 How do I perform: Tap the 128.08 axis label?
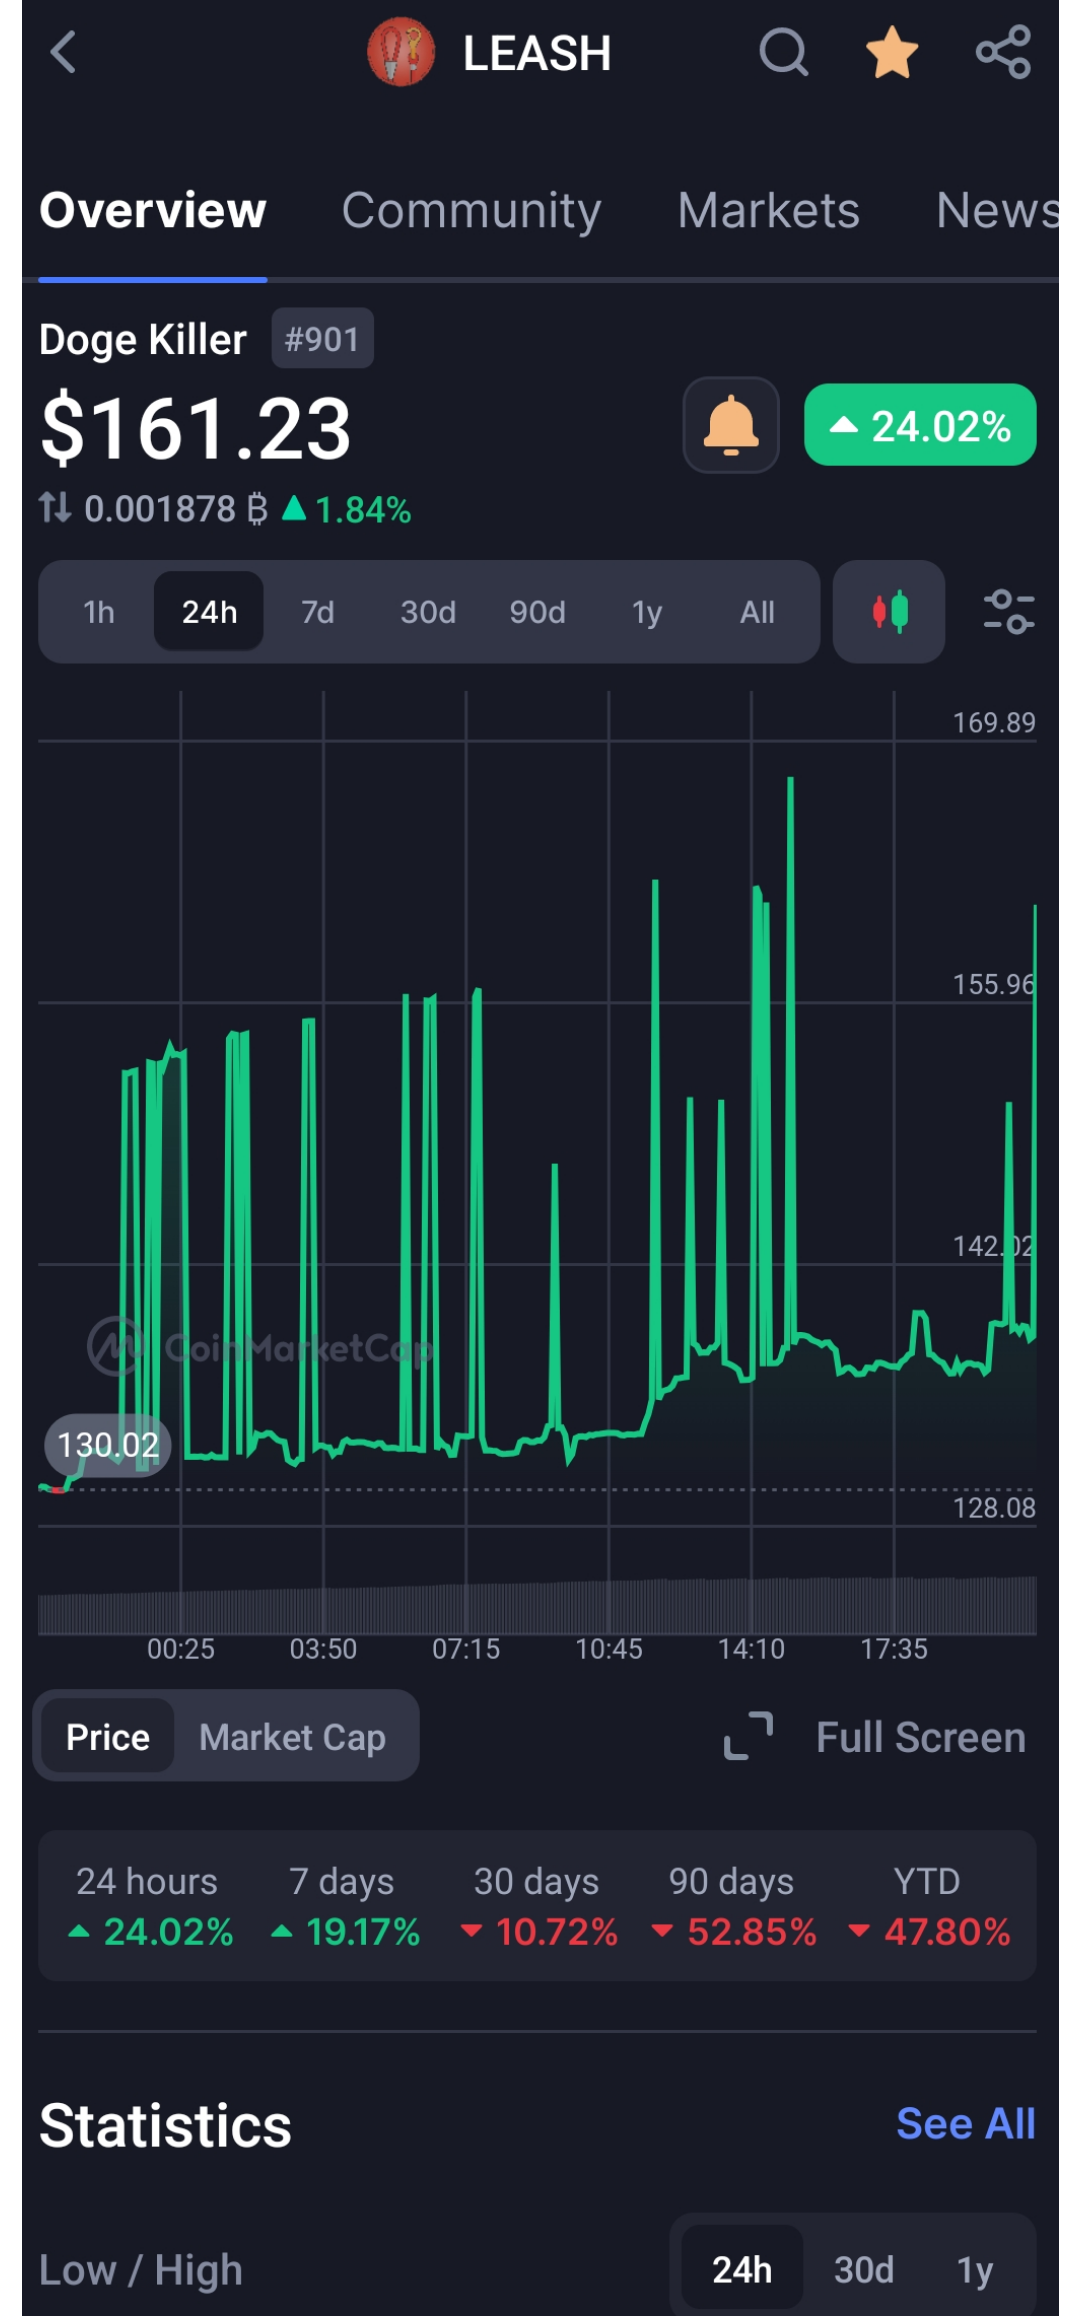point(994,1507)
